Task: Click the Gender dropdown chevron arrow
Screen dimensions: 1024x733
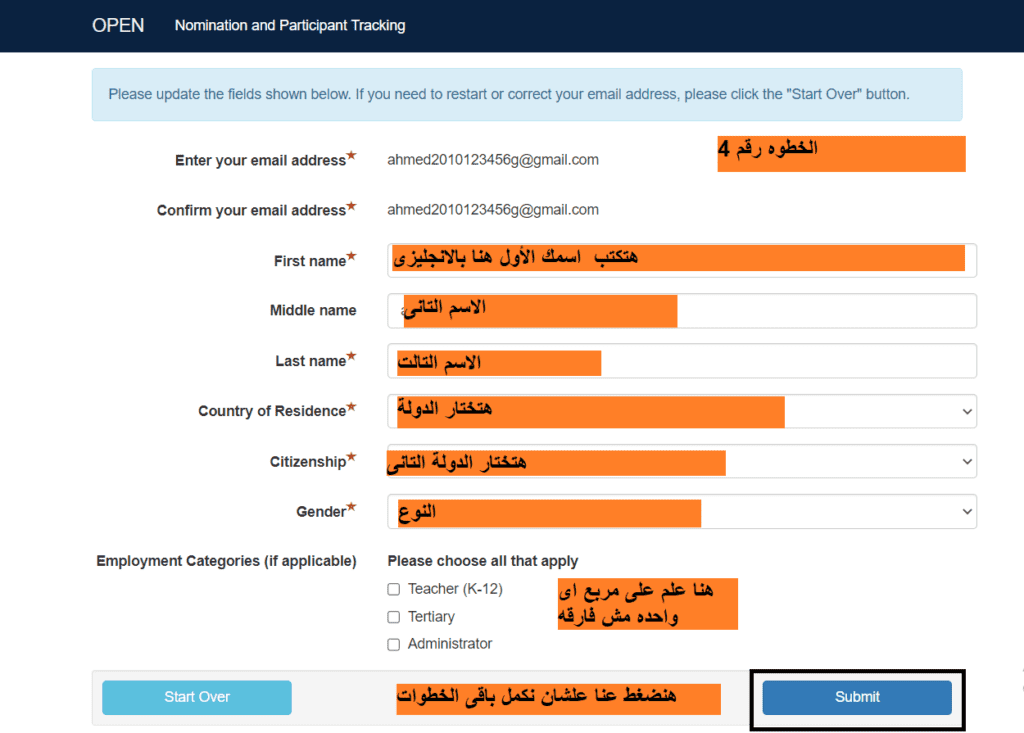Action: (966, 511)
